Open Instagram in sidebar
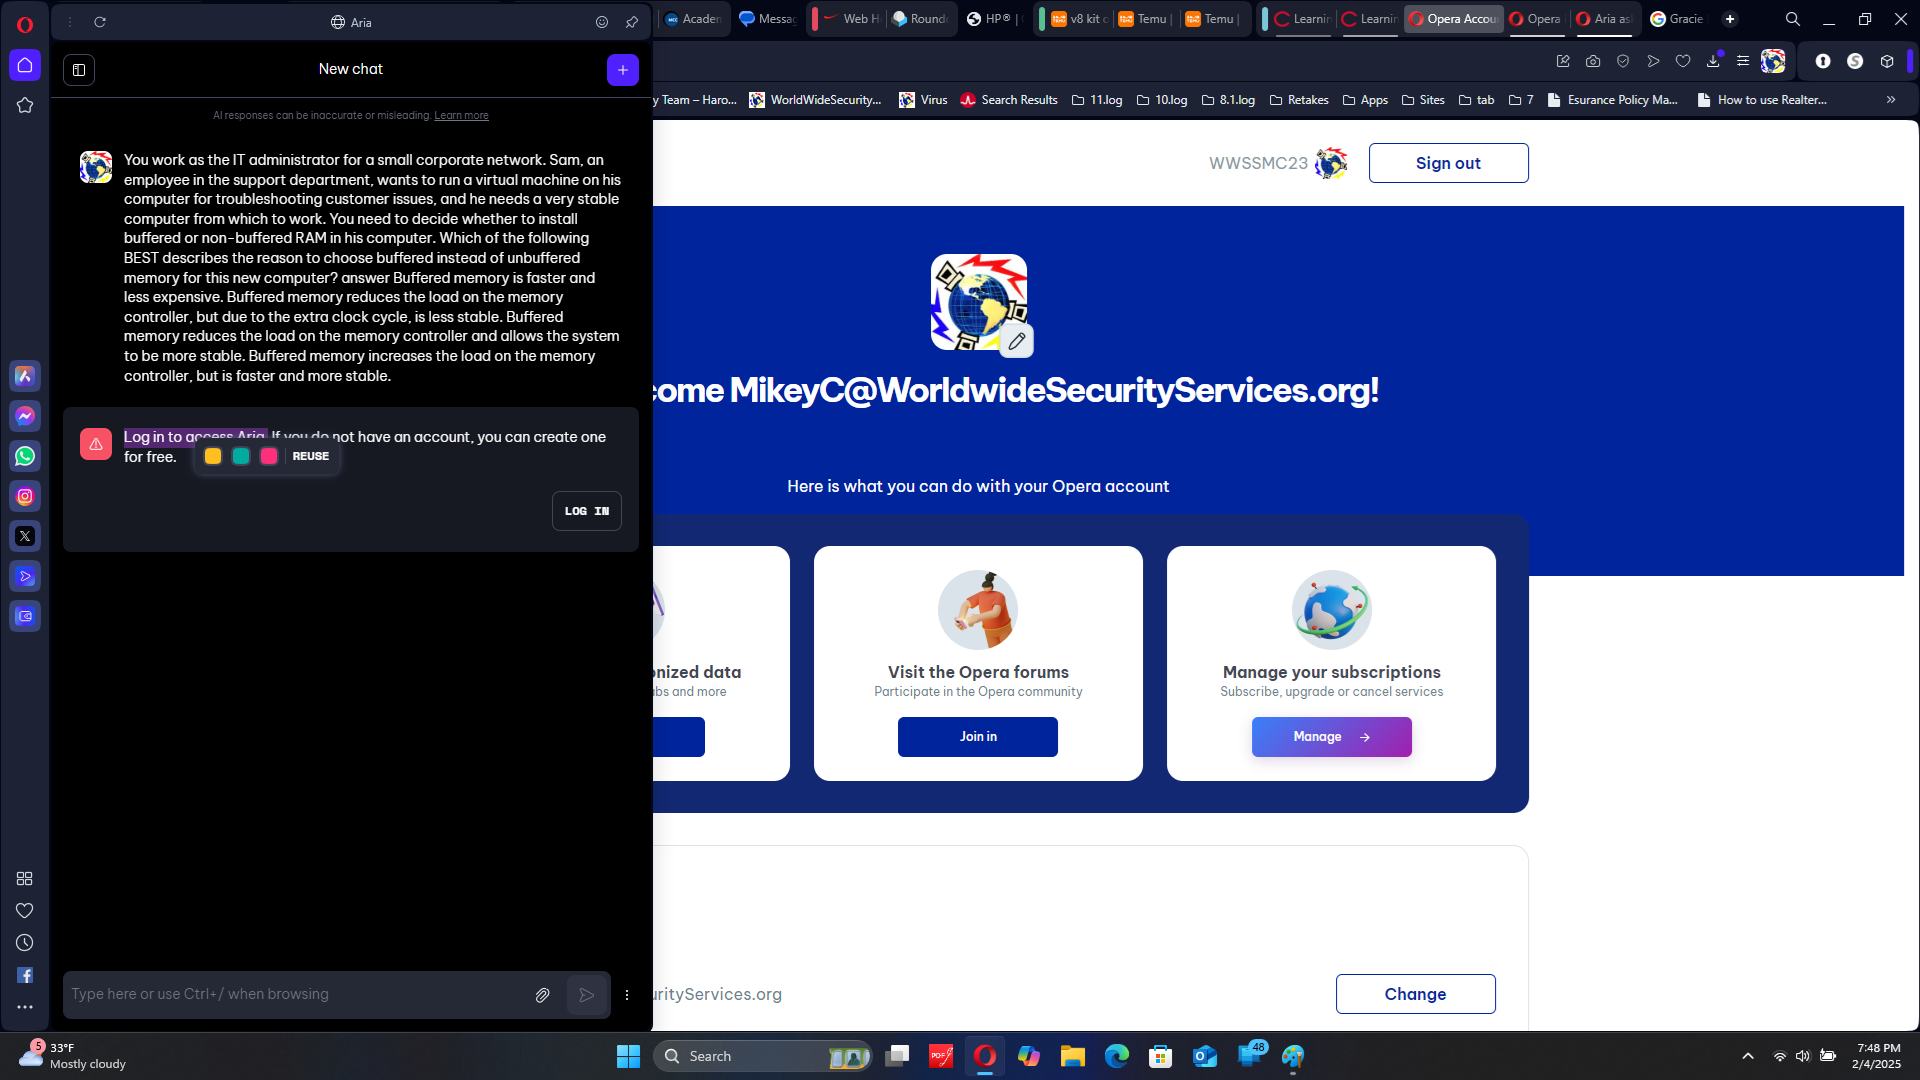The height and width of the screenshot is (1080, 1920). click(25, 496)
